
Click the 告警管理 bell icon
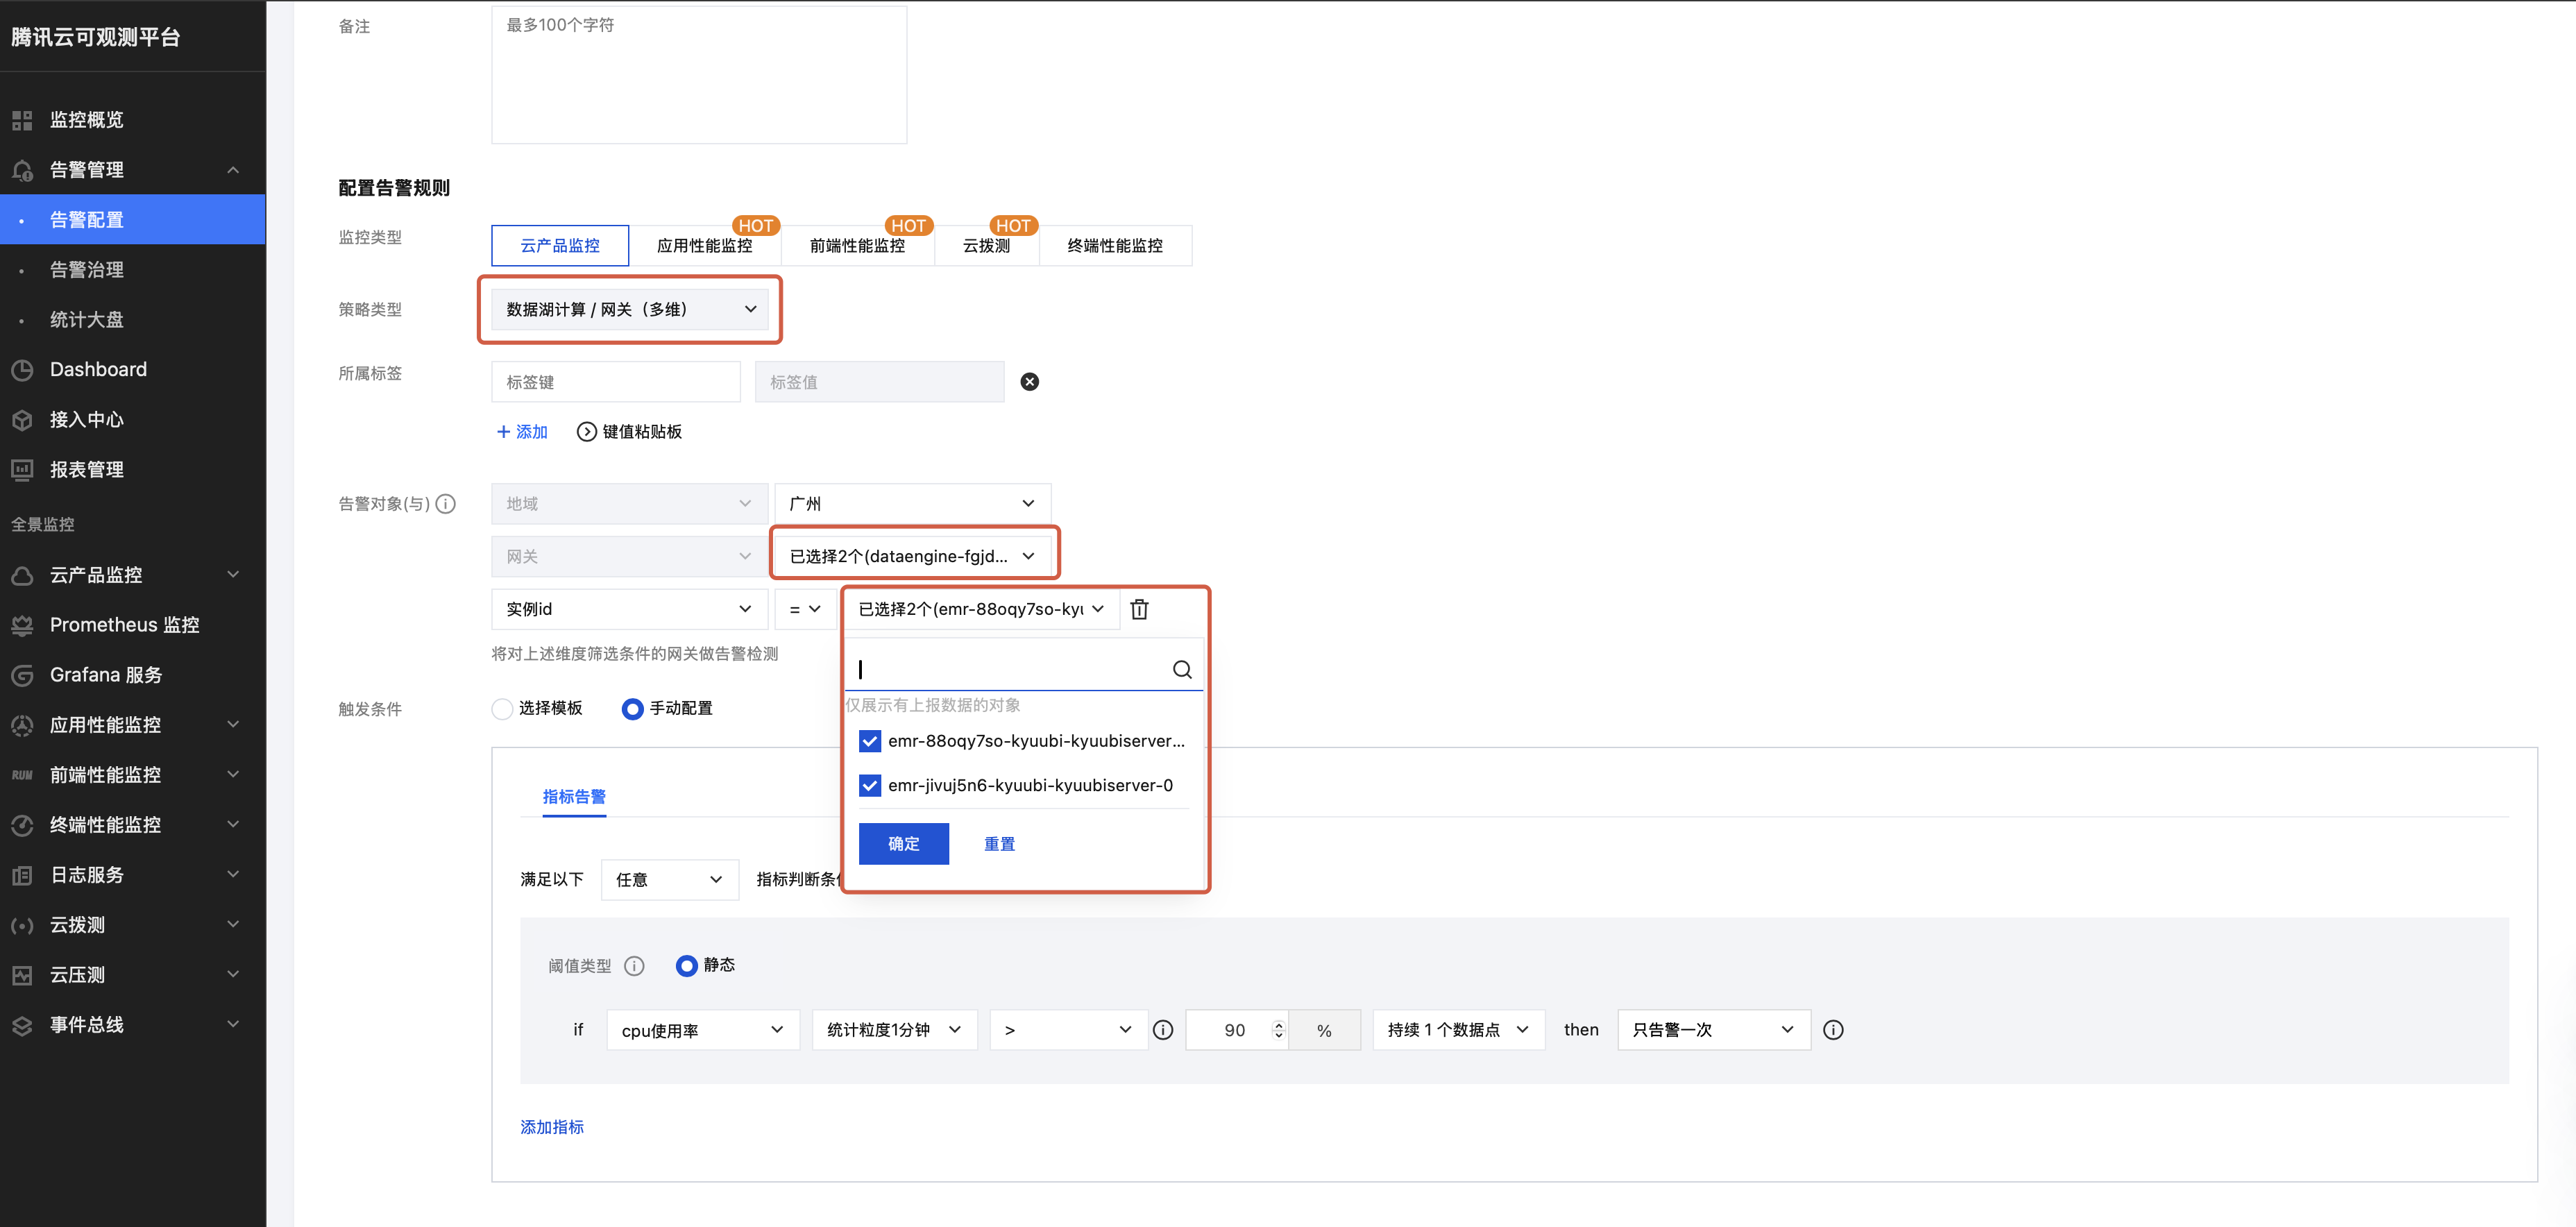(x=22, y=170)
